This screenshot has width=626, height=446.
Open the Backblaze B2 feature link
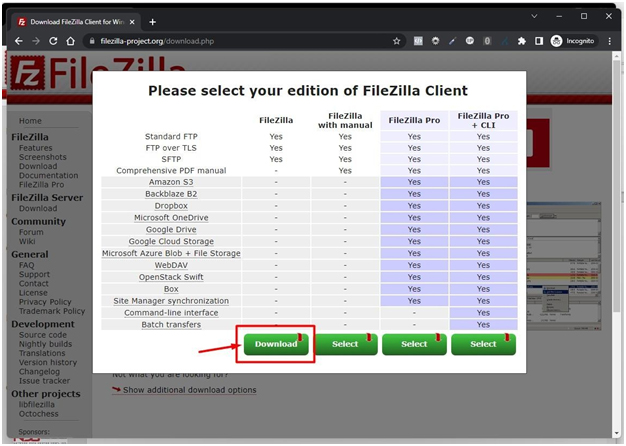coord(171,194)
